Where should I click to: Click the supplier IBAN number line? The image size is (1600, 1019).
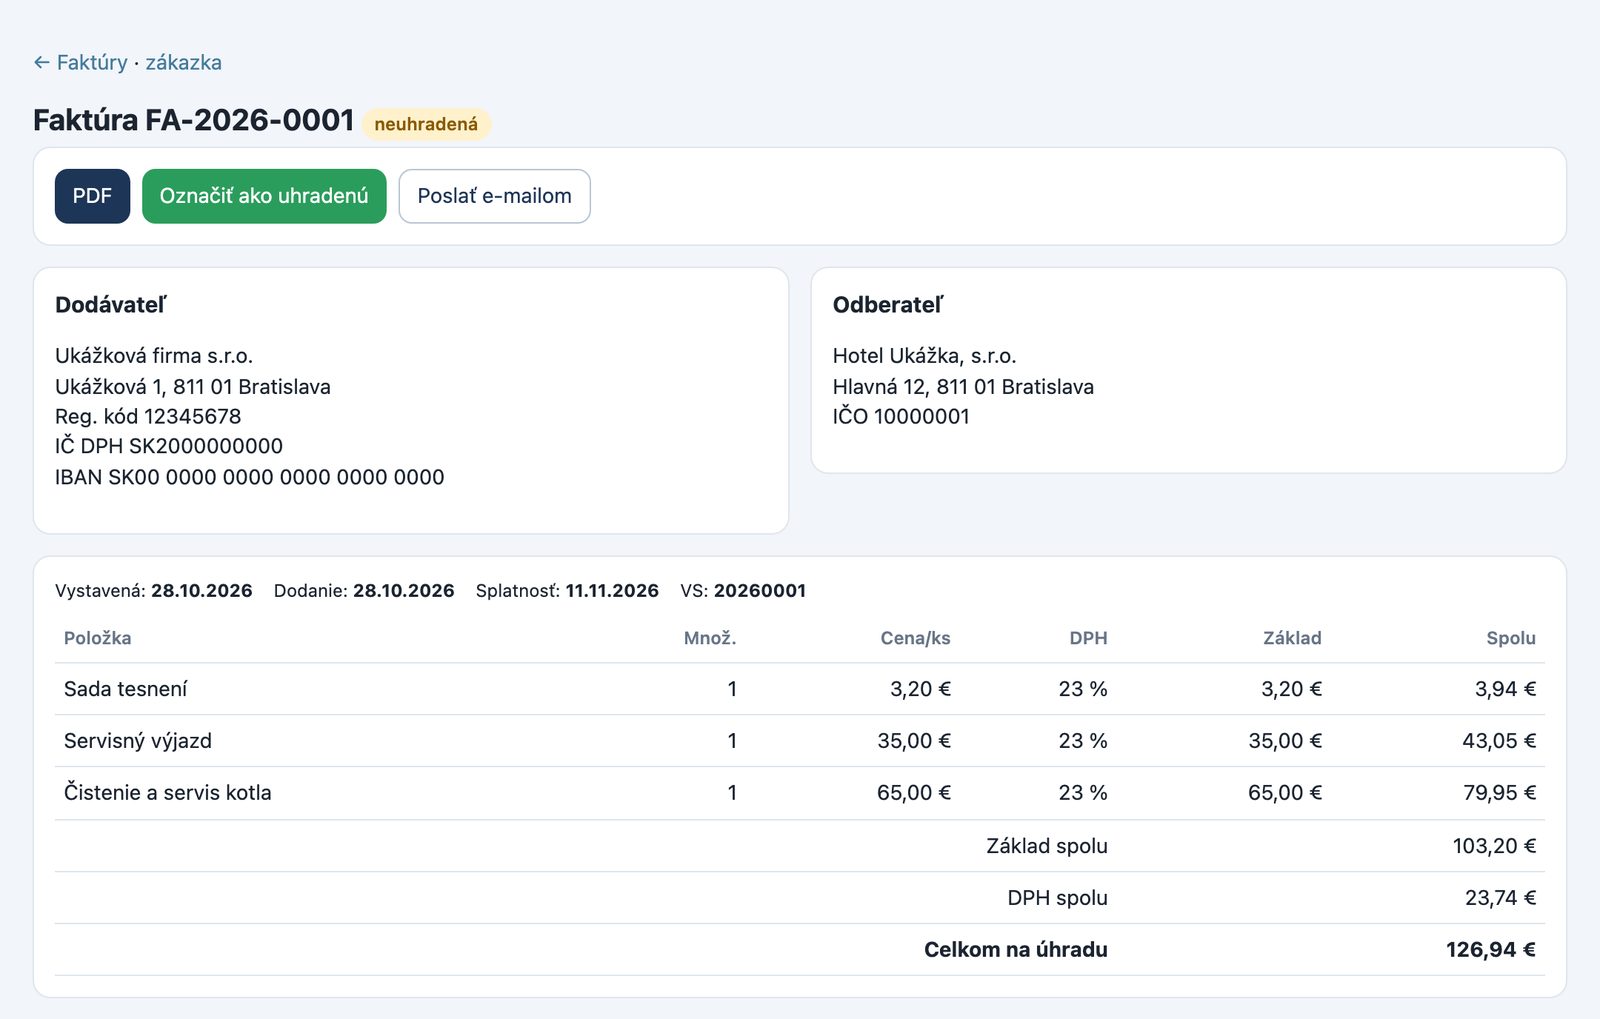coord(250,477)
